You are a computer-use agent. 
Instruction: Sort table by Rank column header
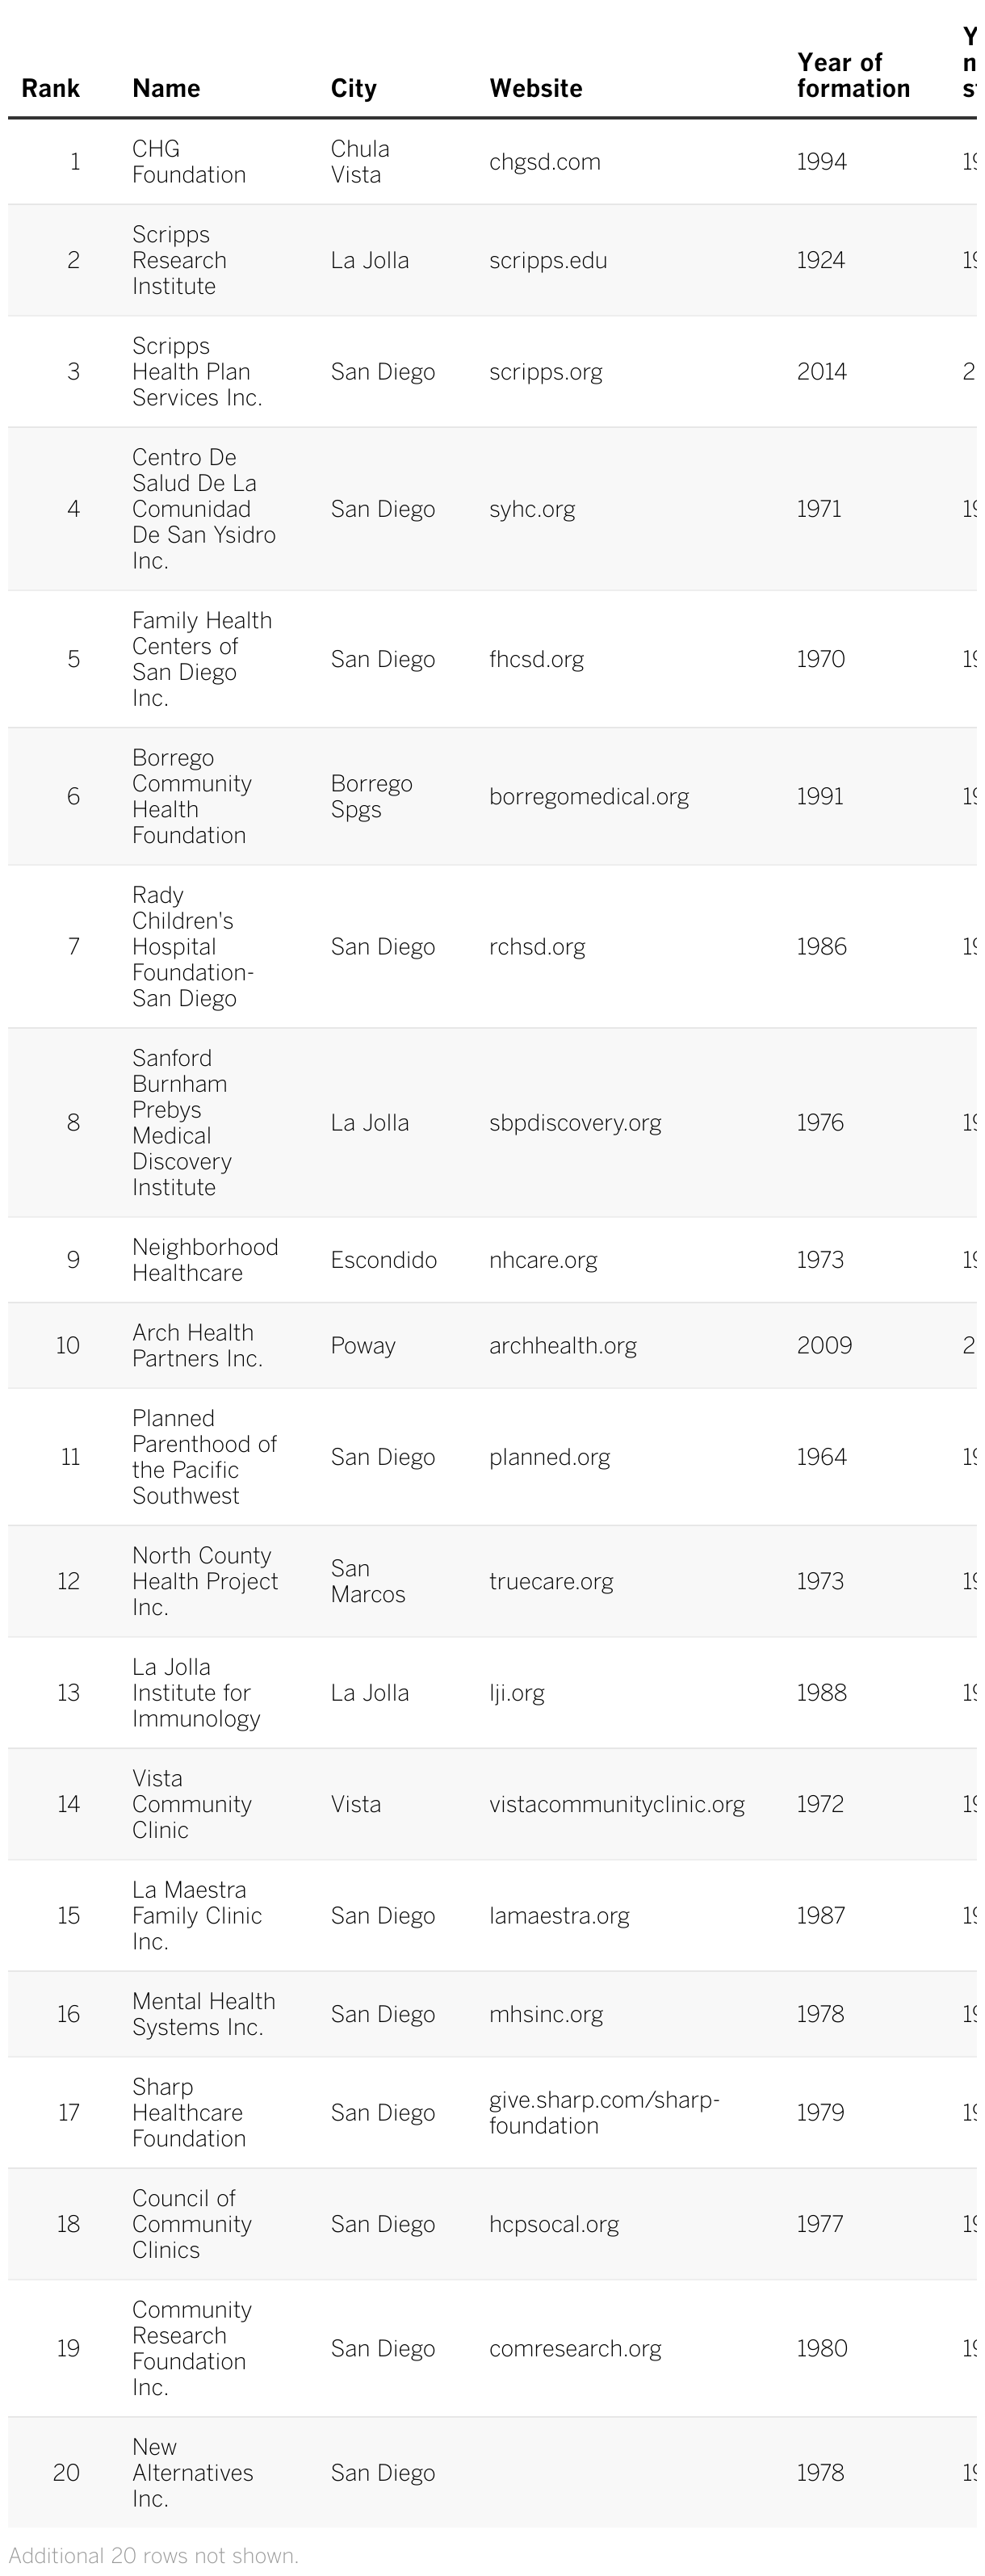click(50, 88)
